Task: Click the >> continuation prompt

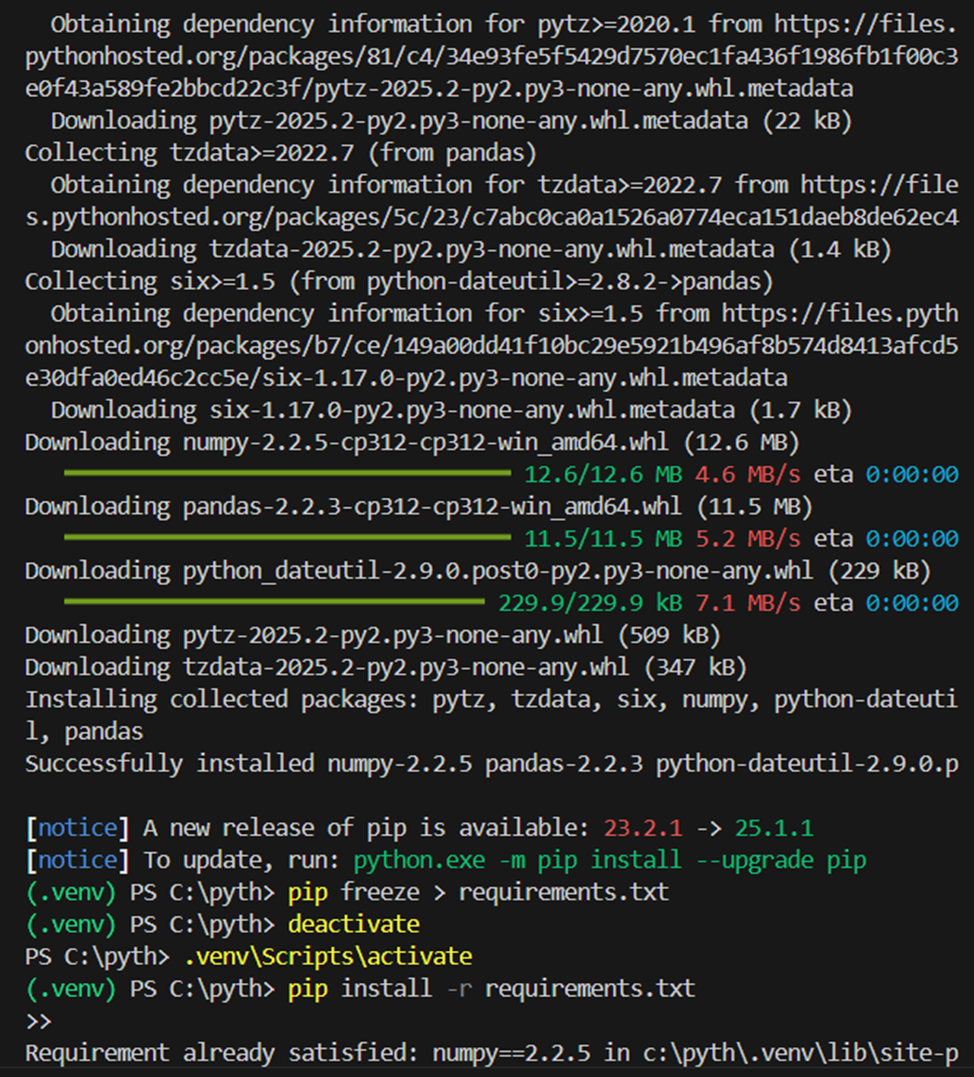Action: (x=38, y=1021)
